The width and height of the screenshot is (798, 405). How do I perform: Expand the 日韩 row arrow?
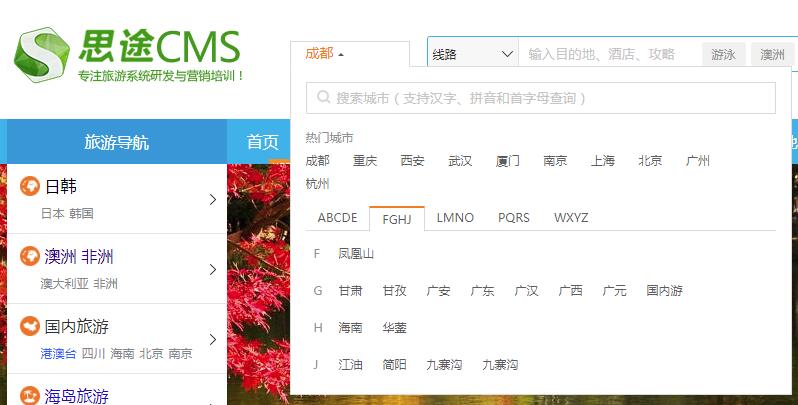212,199
